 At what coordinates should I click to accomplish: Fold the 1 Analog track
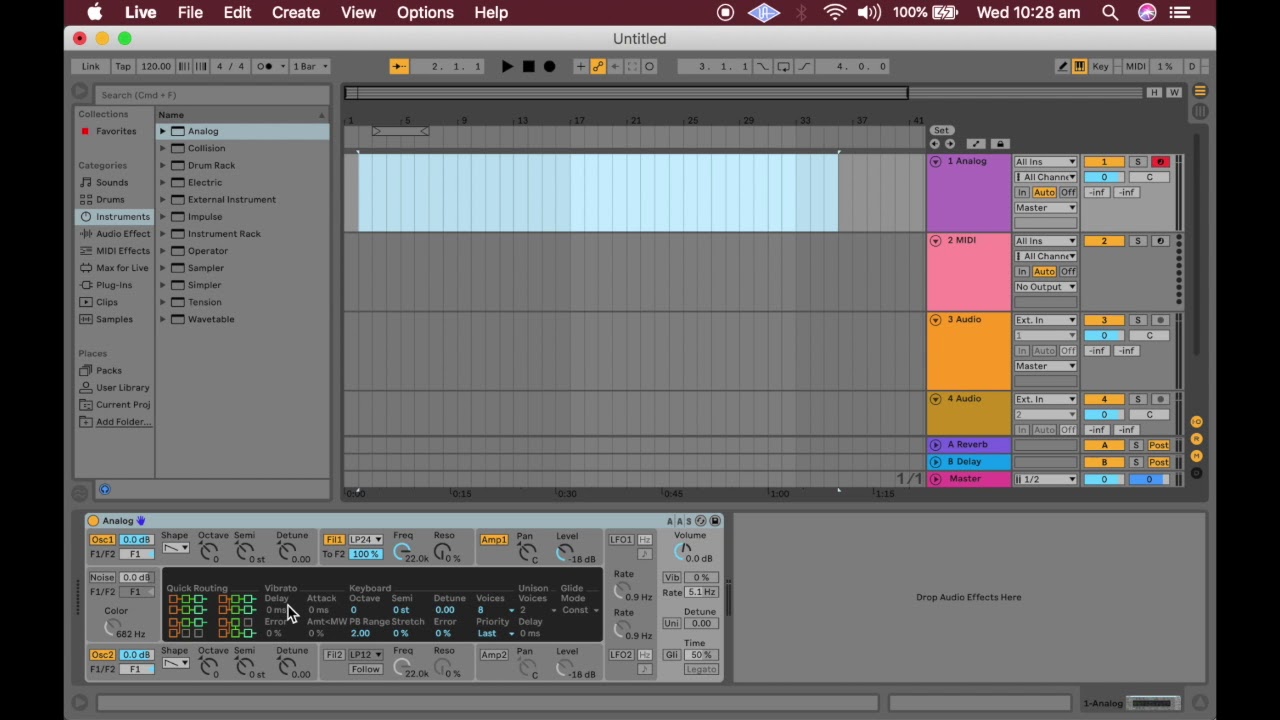click(936, 162)
